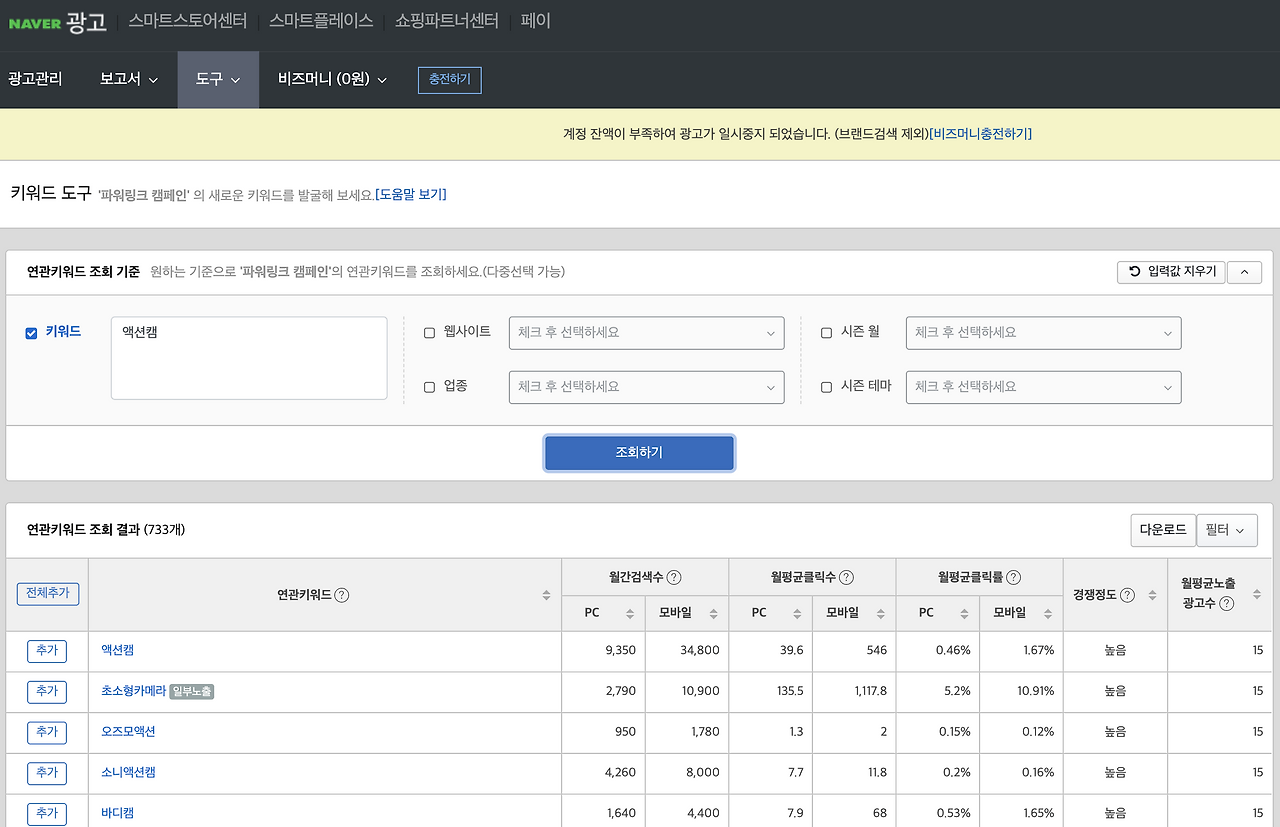Sort results by 연관키워드 column
Viewport: 1280px width, 827px height.
546,595
